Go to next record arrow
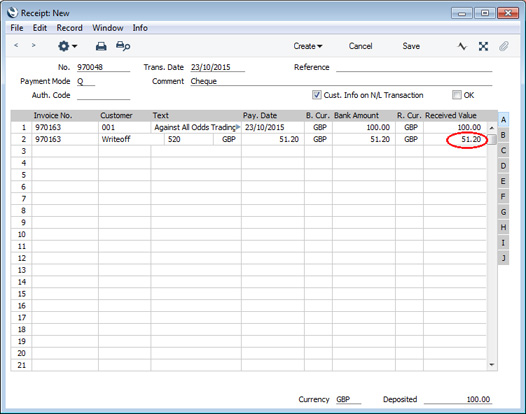526x414 pixels. (33, 45)
